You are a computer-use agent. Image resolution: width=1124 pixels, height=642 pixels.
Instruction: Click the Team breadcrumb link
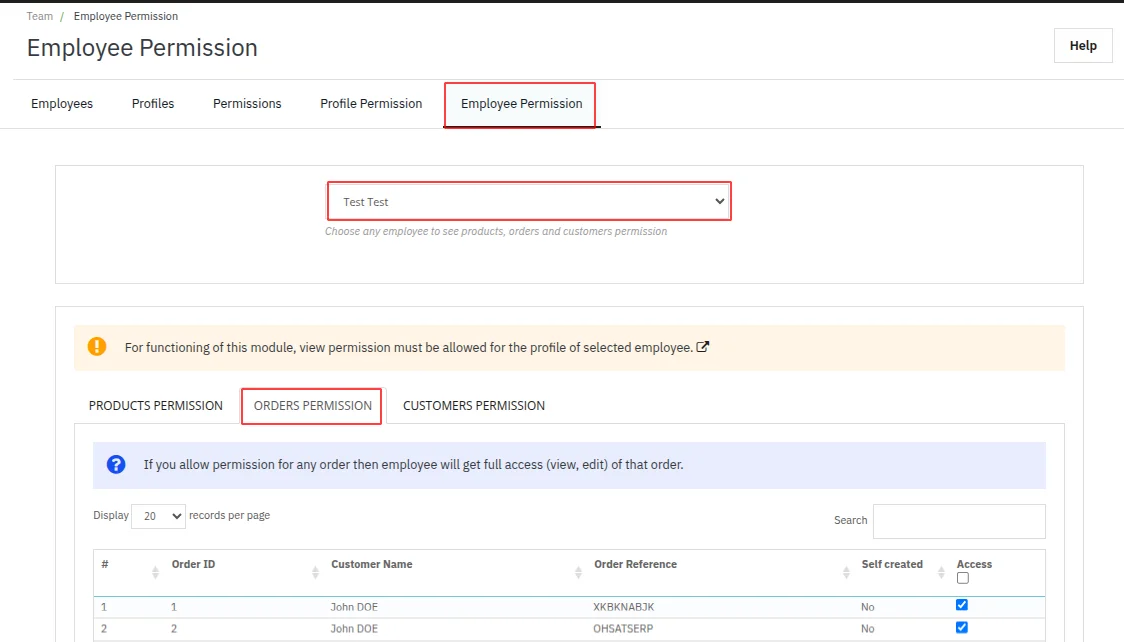[x=40, y=17]
